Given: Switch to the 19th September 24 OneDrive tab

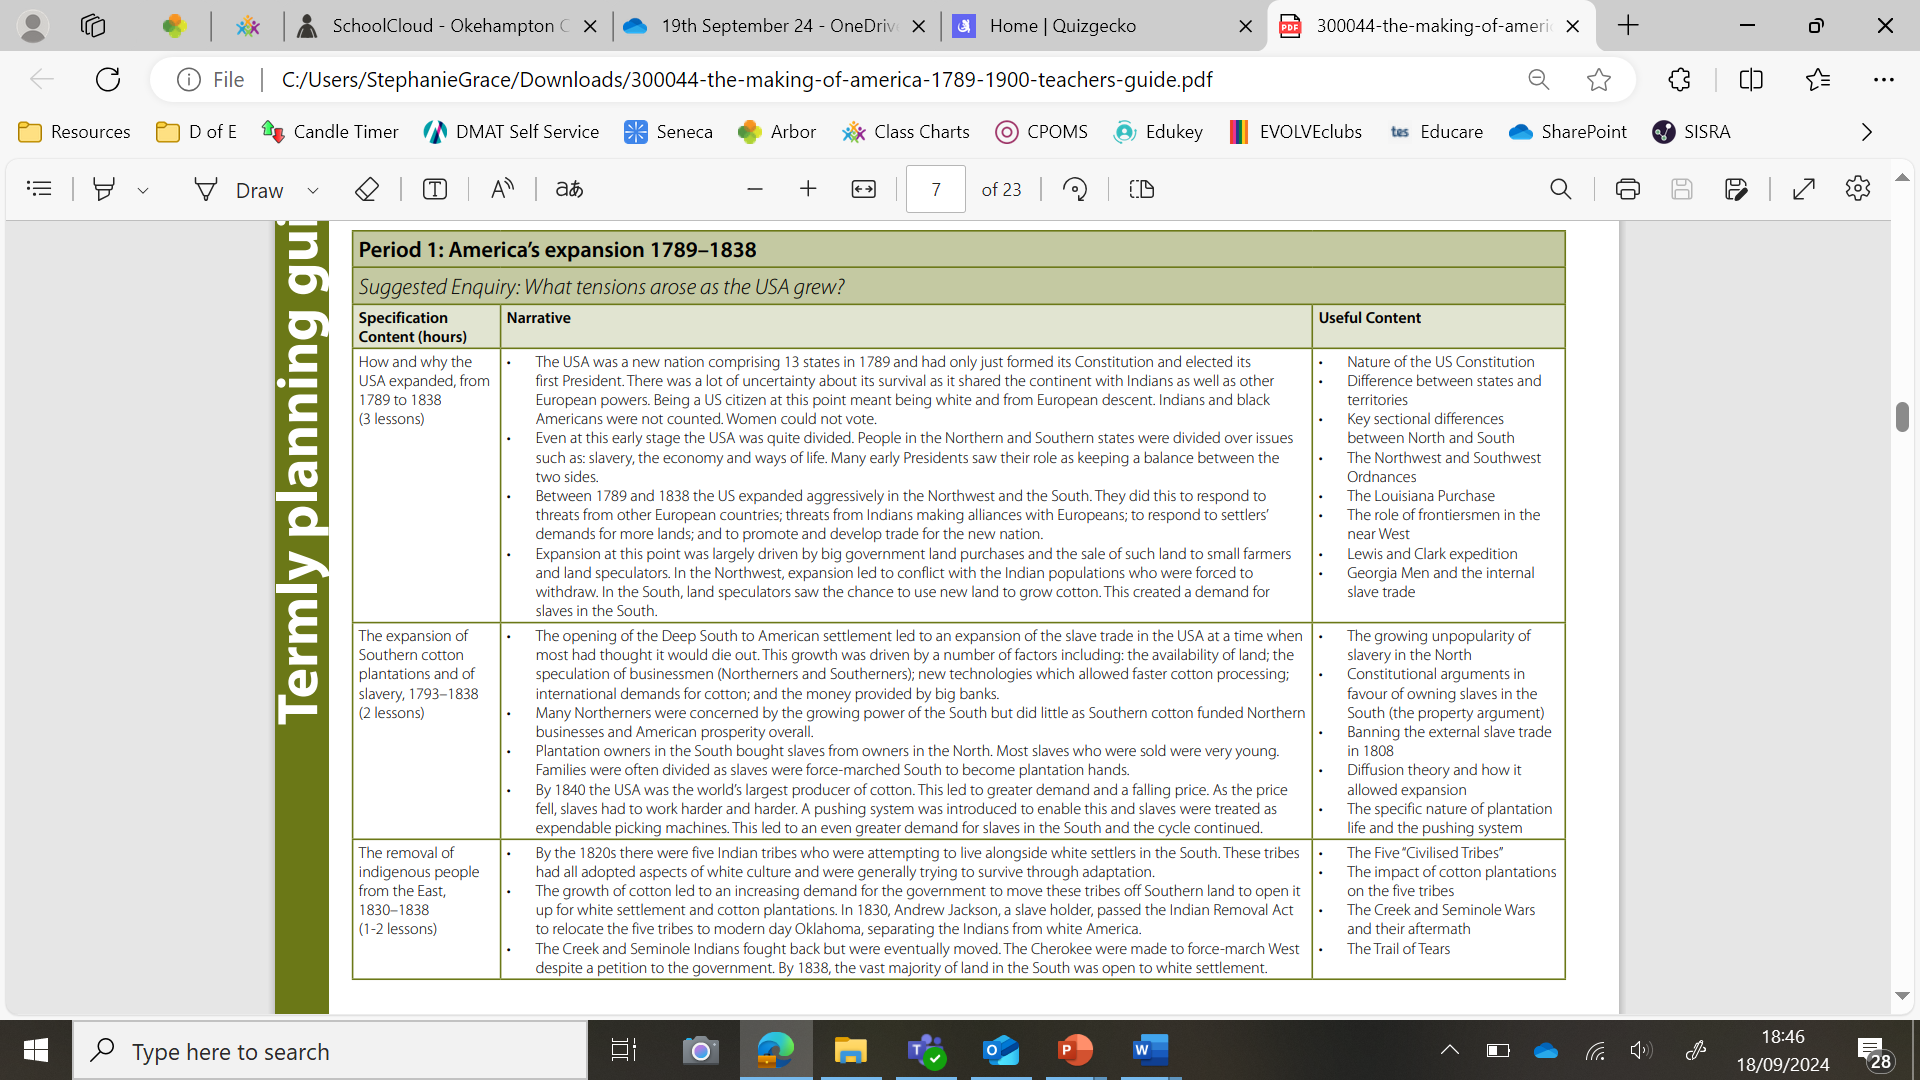Looking at the screenshot, I should pos(776,26).
